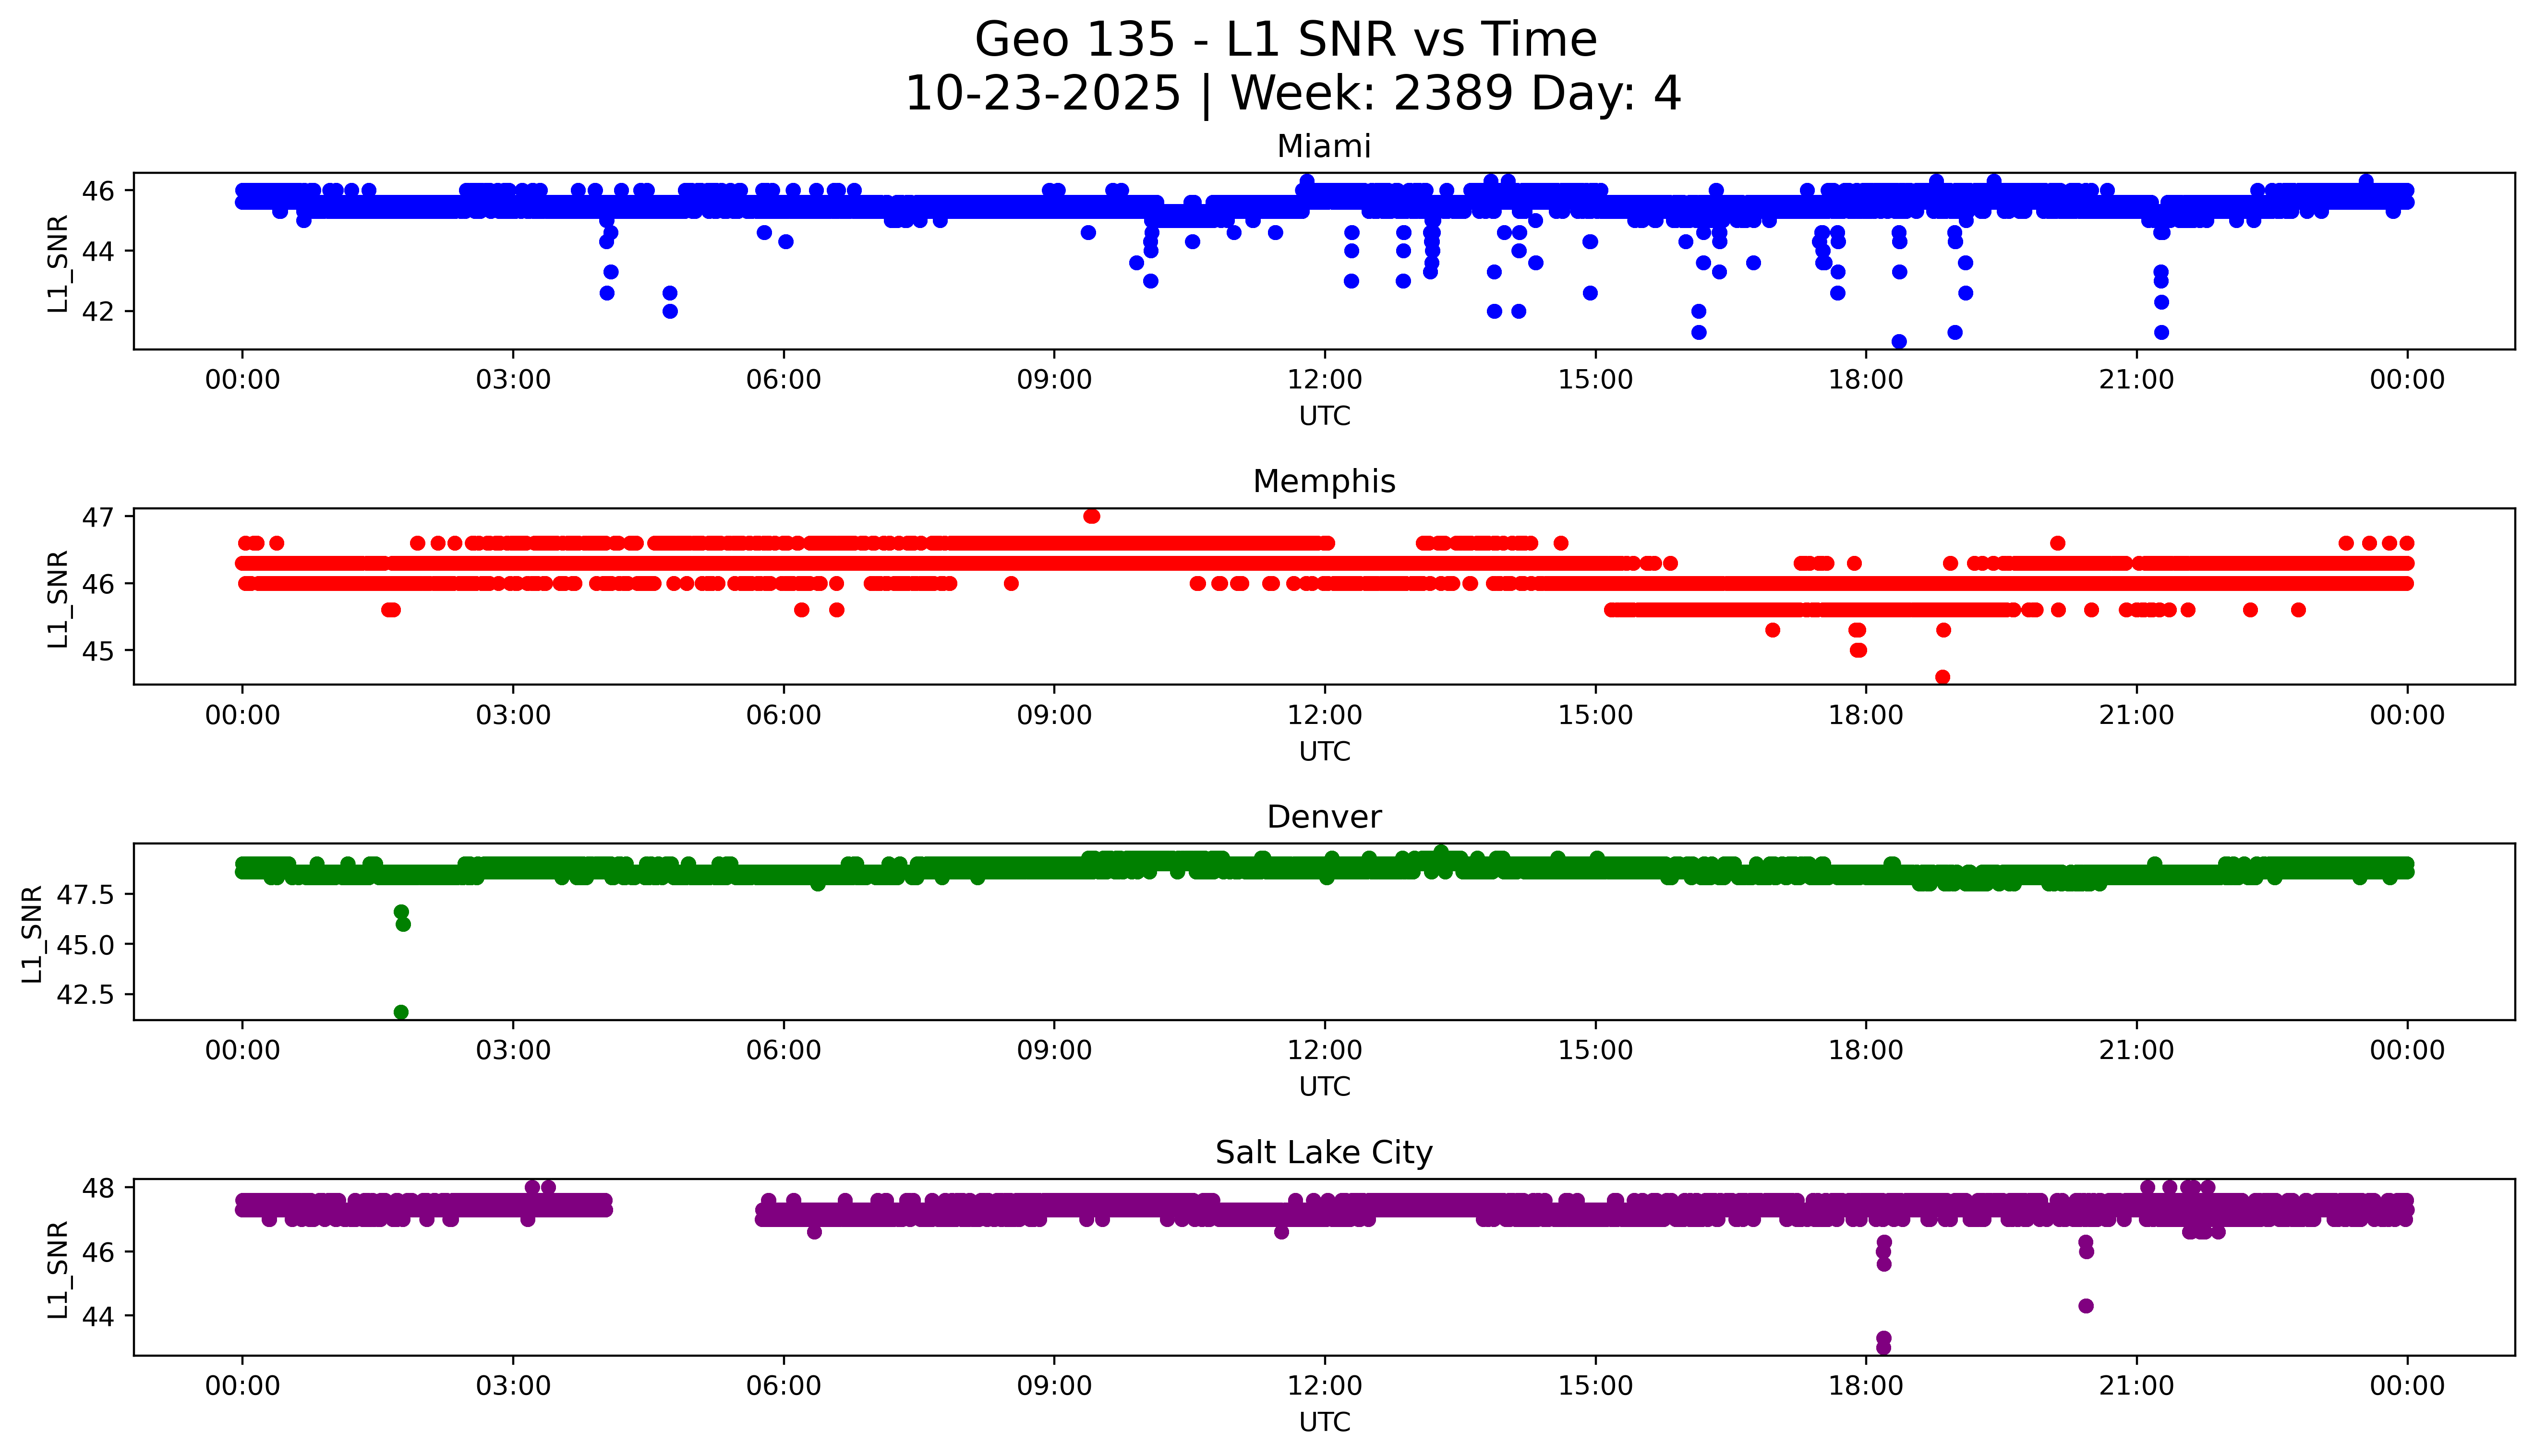This screenshot has height=1456, width=2534.
Task: Click the 21:00 tick label on the Salt Lake City plot
Action: (x=2136, y=1386)
